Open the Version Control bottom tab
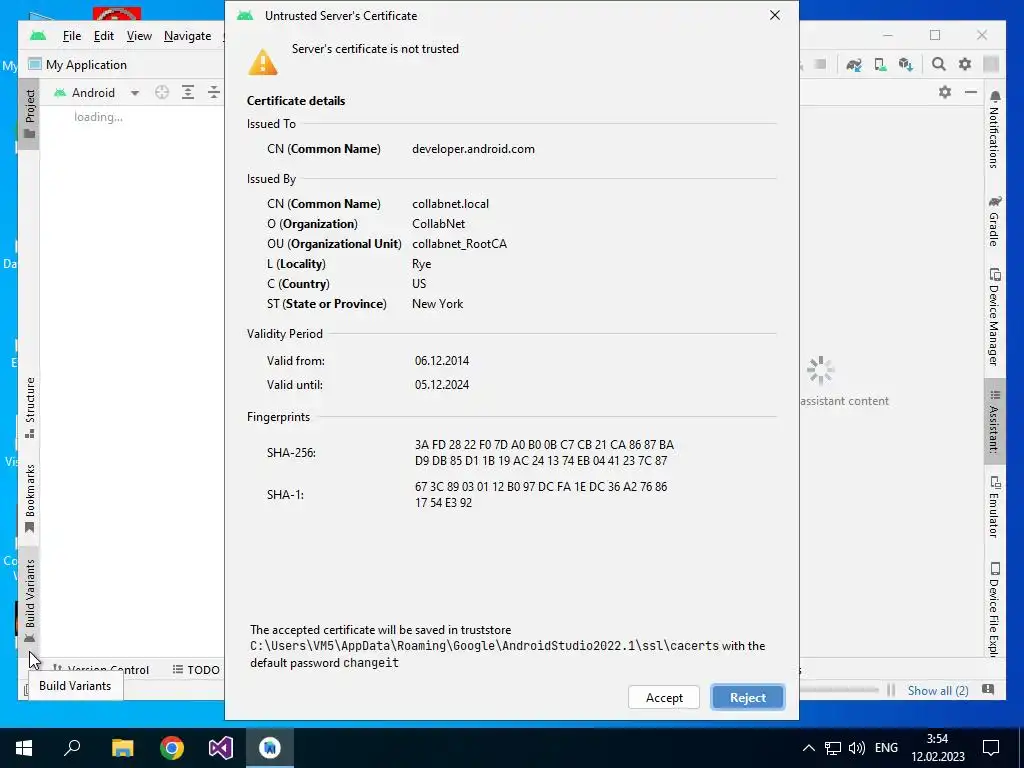The width and height of the screenshot is (1024, 768). pos(101,669)
